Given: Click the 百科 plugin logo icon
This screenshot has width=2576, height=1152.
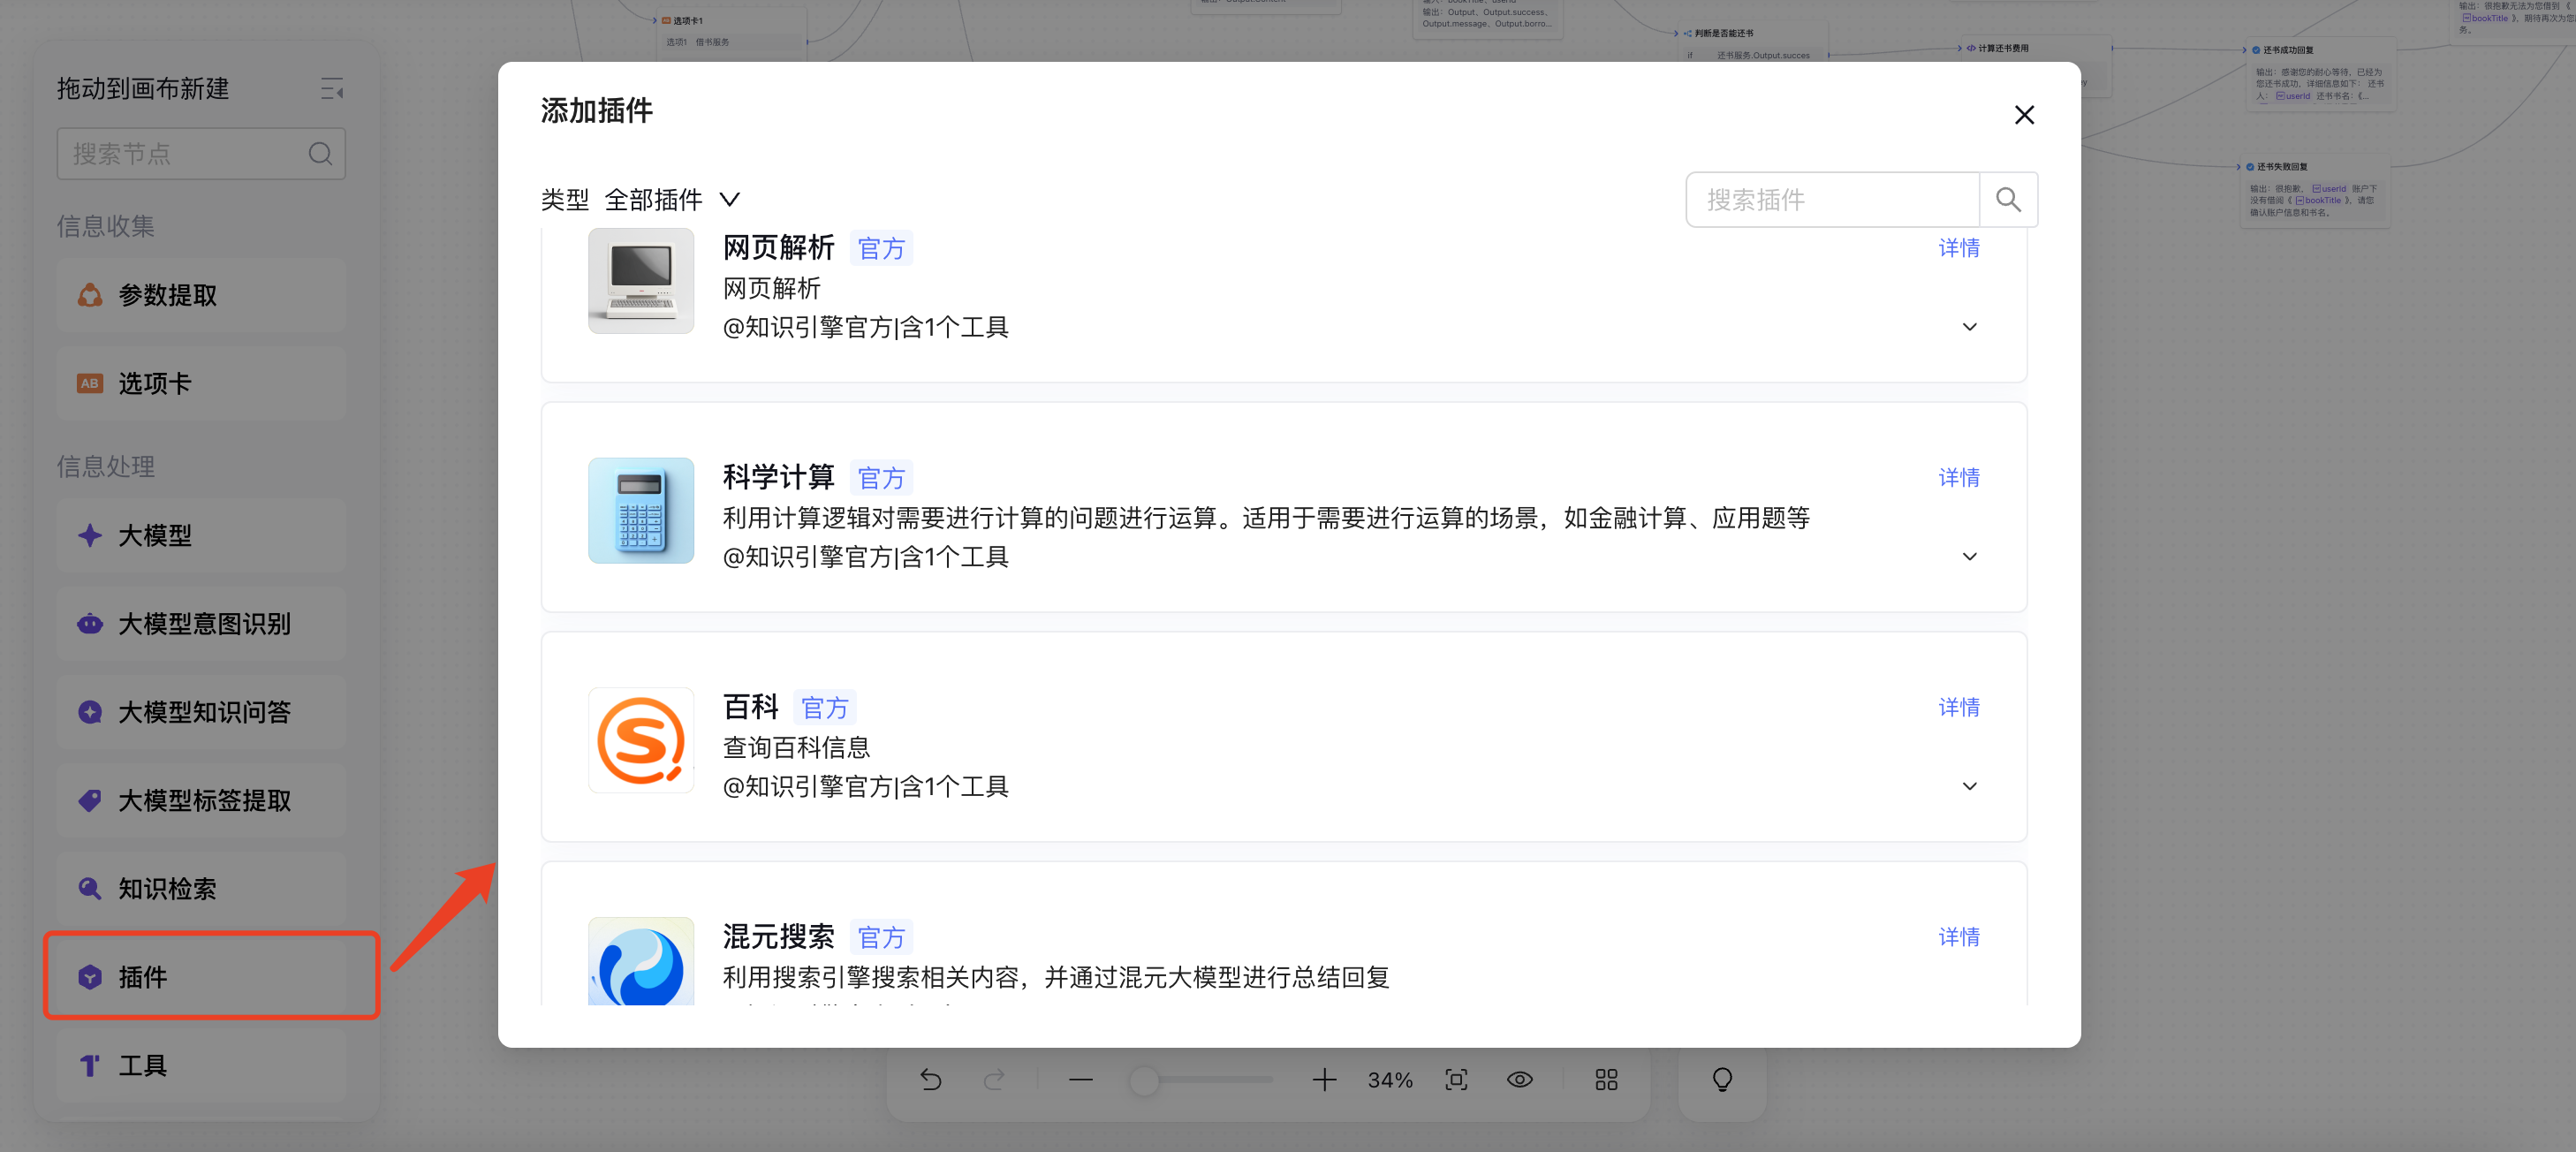Looking at the screenshot, I should click(640, 741).
